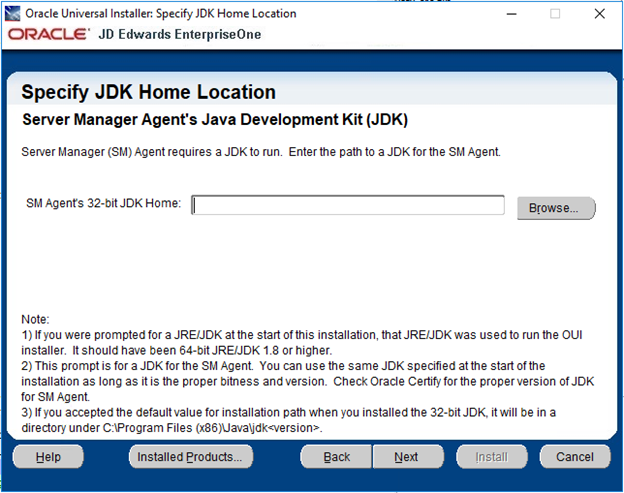Screen dimensions: 624x493
Task: Go Back to previous installer step
Action: [x=336, y=457]
